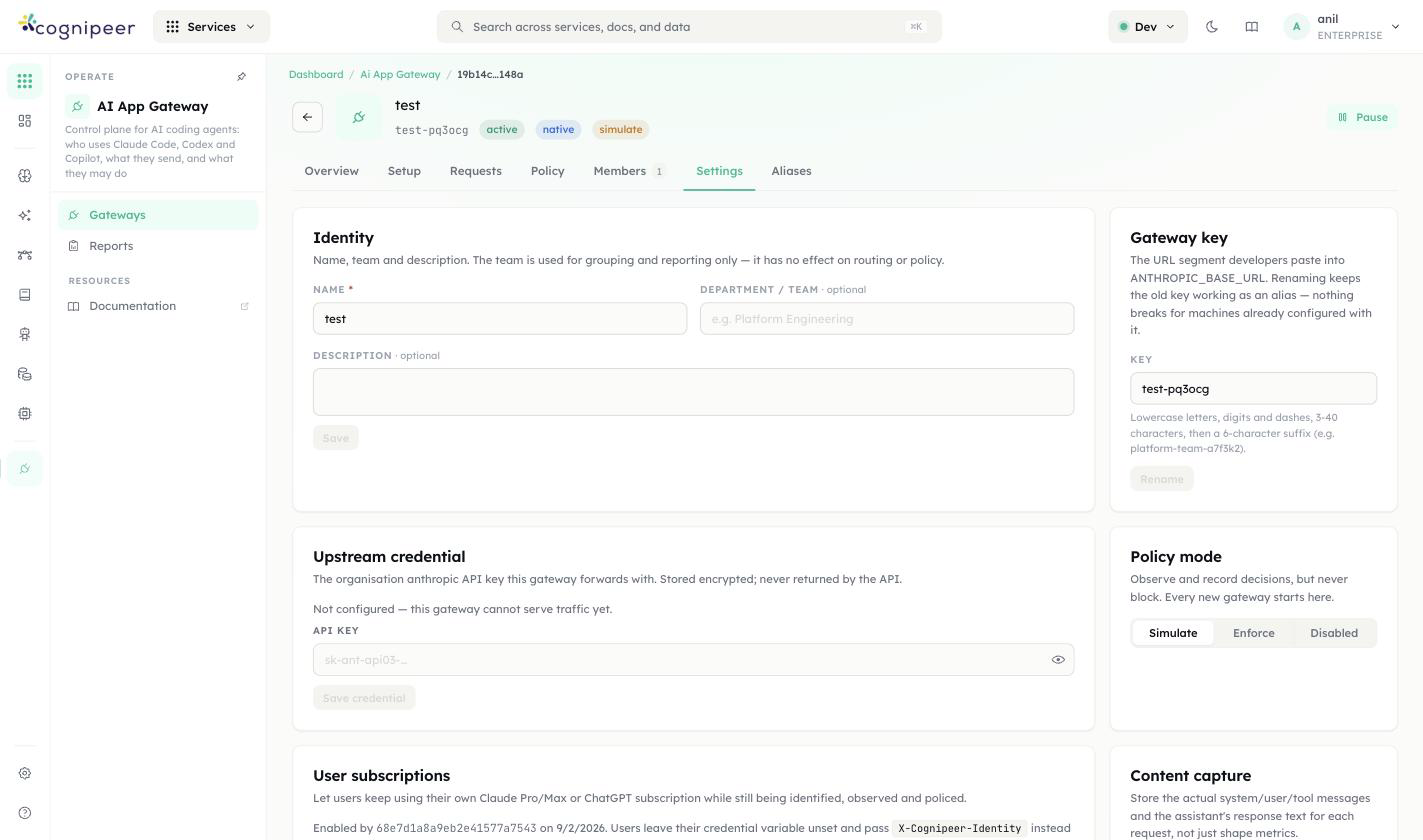Switch to the Requests tab
Screen dimensions: 1423x840
(x=475, y=171)
